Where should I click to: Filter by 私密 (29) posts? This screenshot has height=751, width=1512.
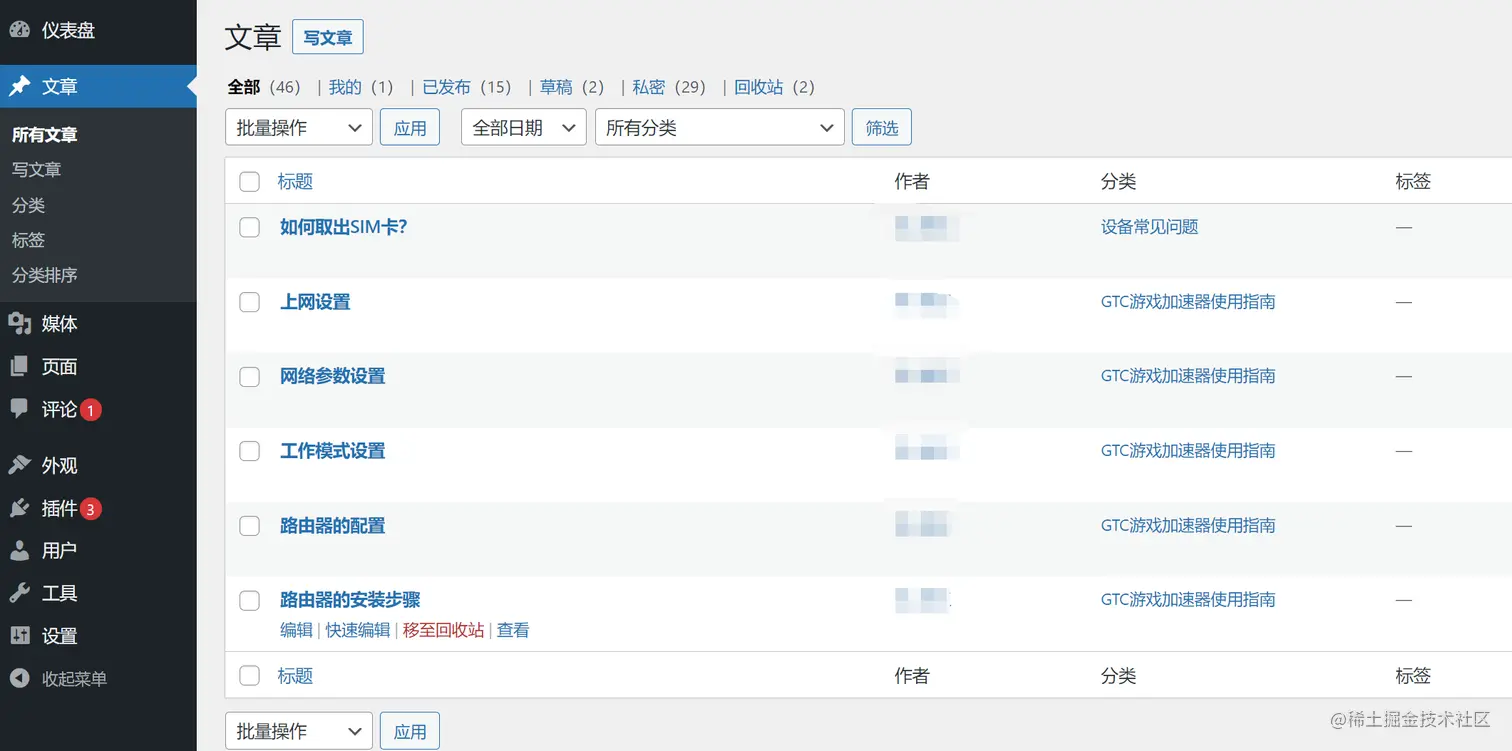[669, 87]
